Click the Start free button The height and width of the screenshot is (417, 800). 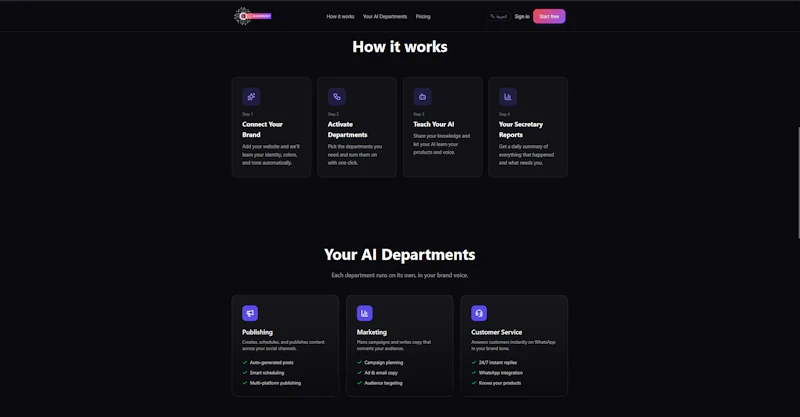549,16
